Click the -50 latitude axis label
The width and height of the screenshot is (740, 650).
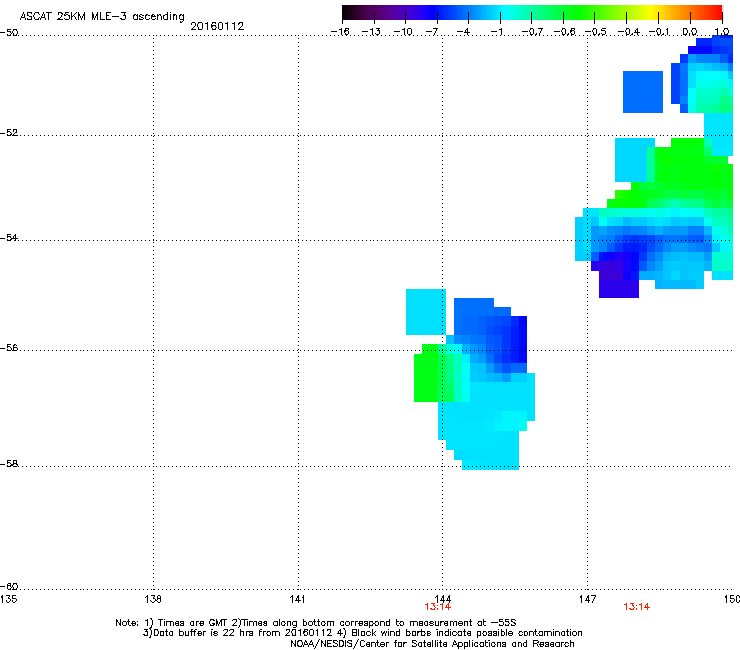coord(9,33)
